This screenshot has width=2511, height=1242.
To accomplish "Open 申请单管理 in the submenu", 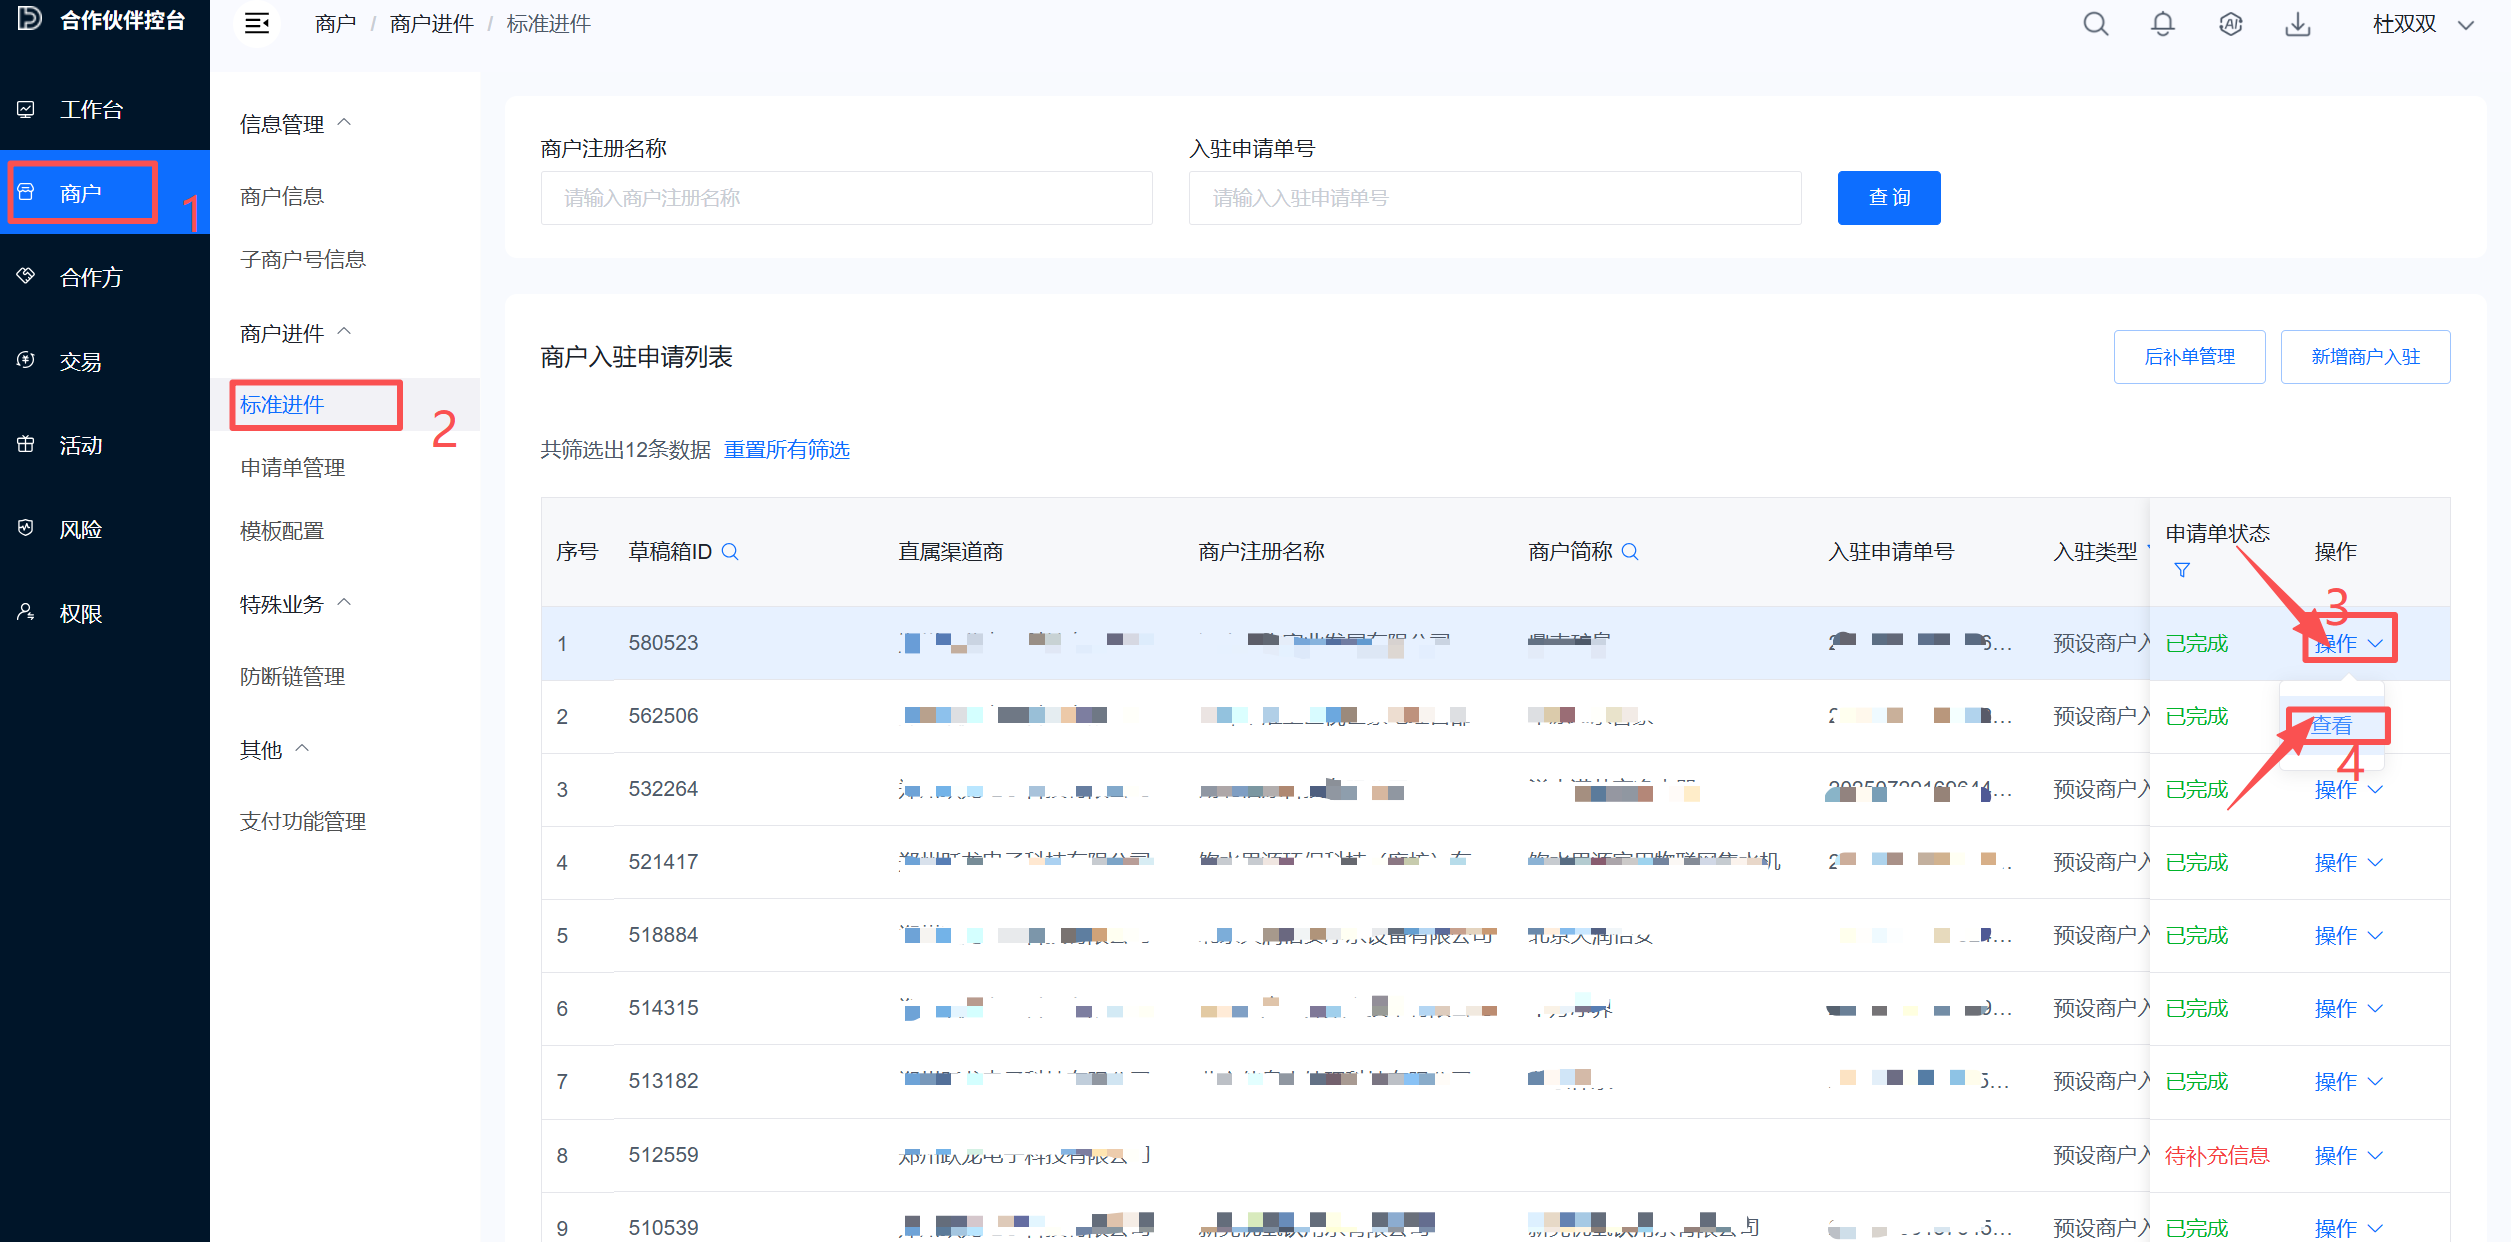I will pos(292,467).
